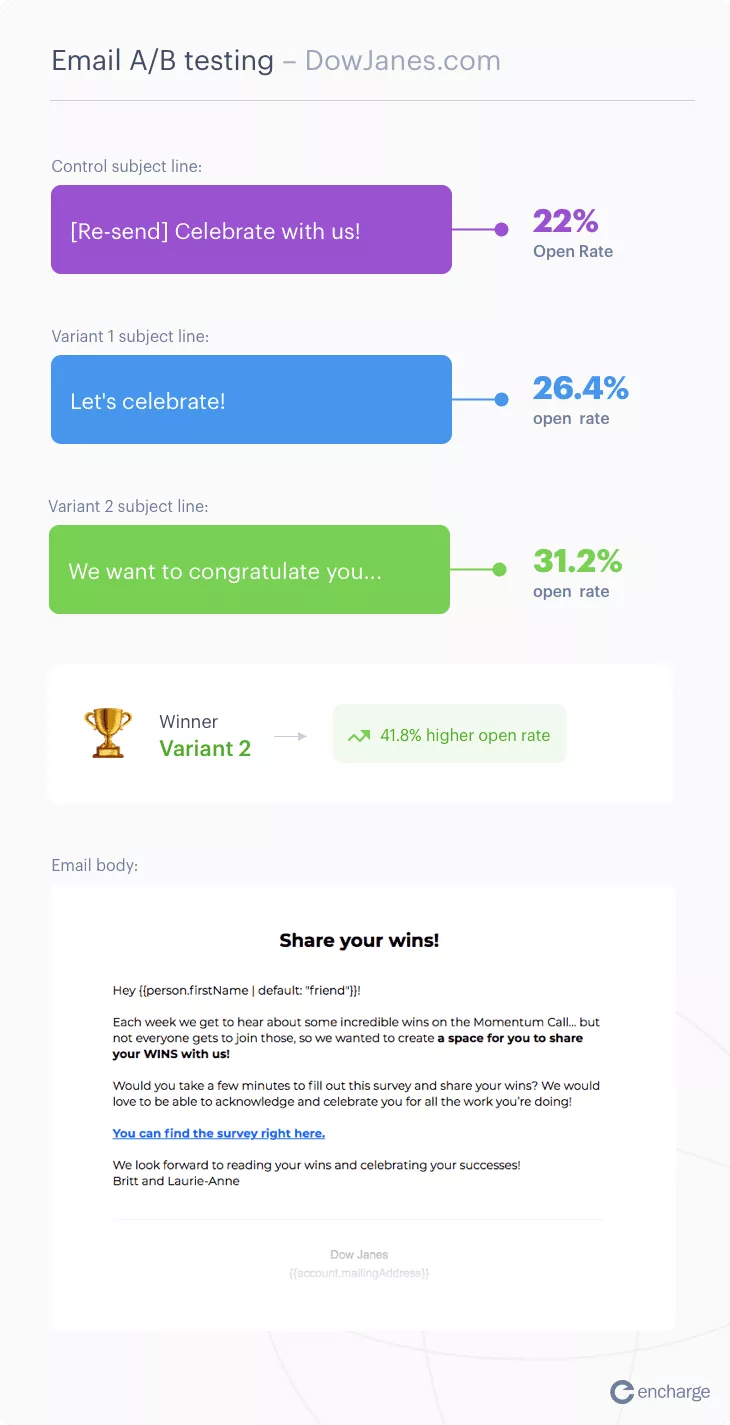Open the survey link in the email
The width and height of the screenshot is (730, 1425).
coord(218,1133)
